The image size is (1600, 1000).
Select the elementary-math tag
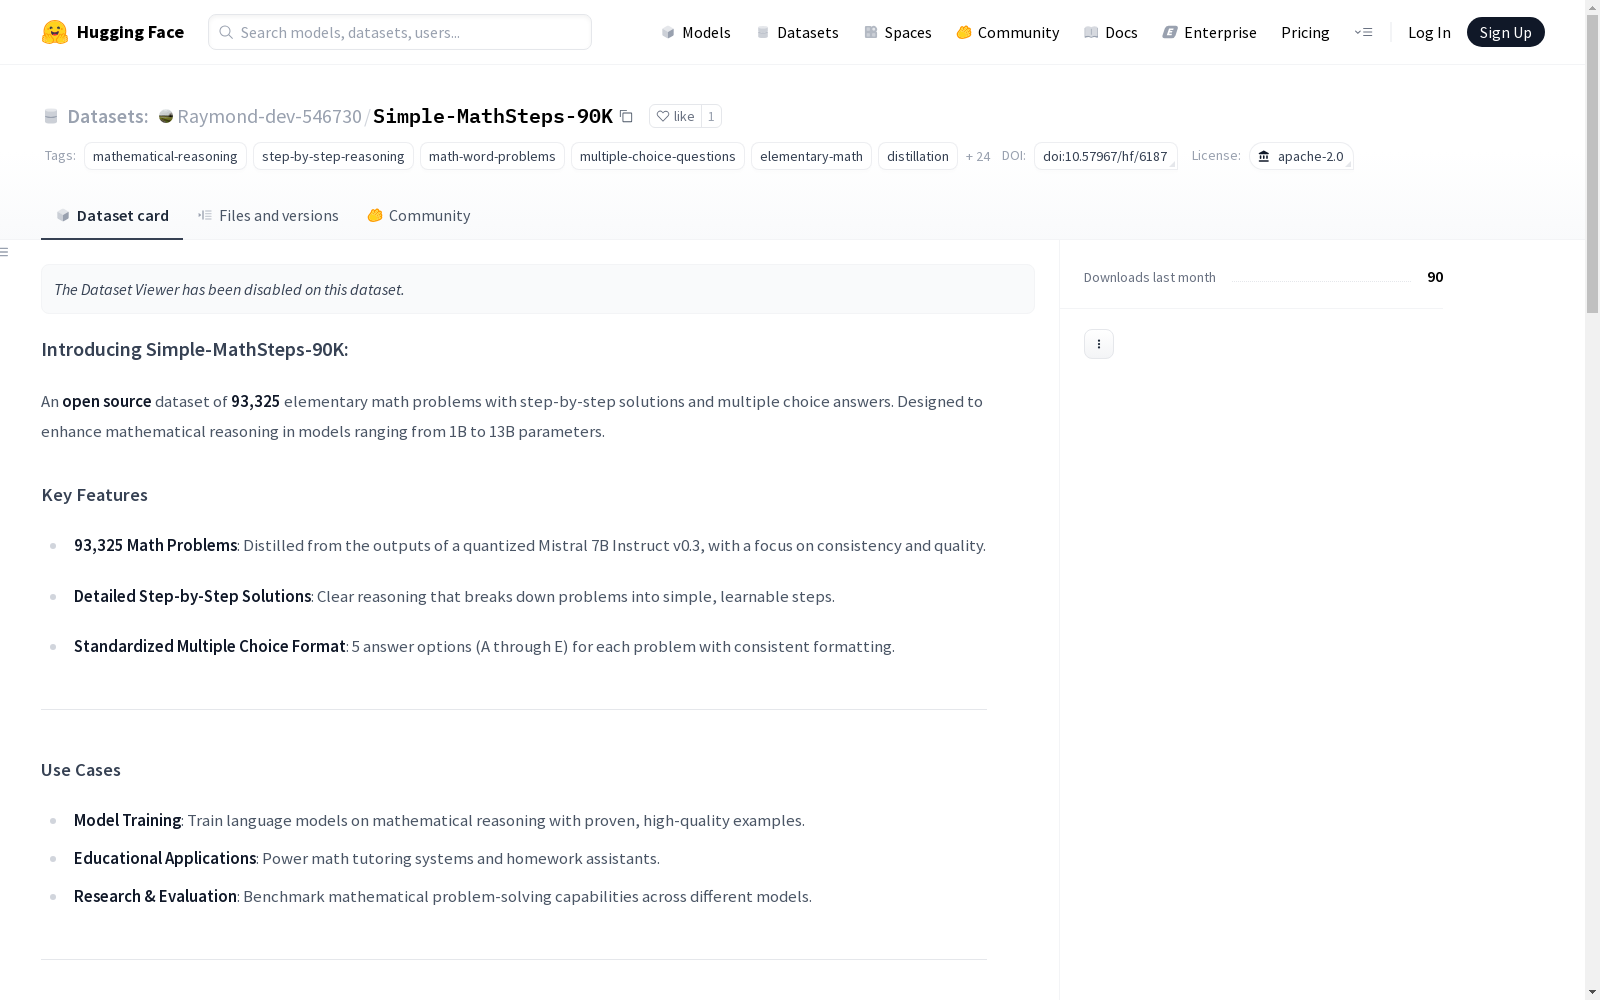point(811,156)
